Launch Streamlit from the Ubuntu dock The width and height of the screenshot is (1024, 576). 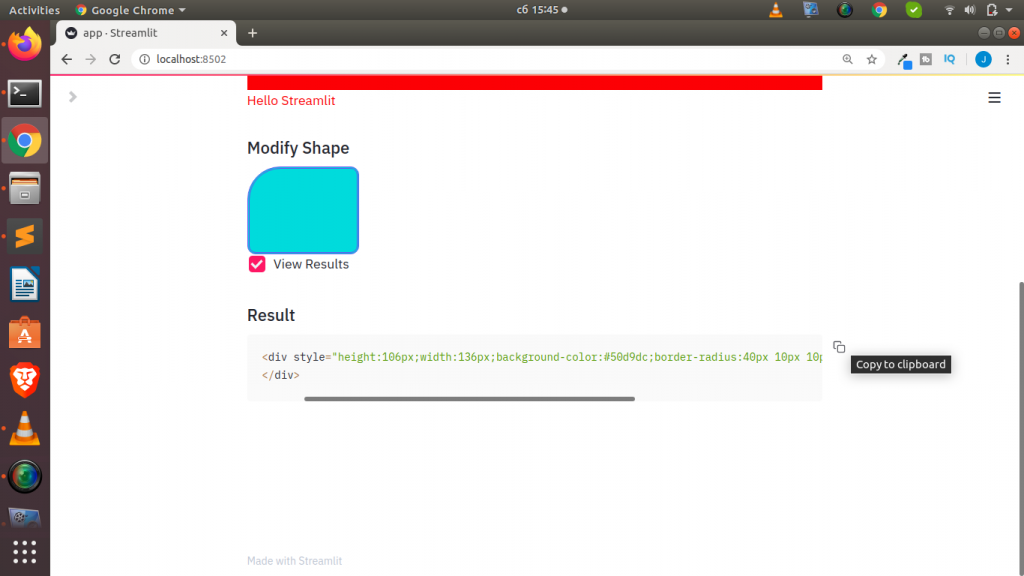pyautogui.click(x=23, y=236)
